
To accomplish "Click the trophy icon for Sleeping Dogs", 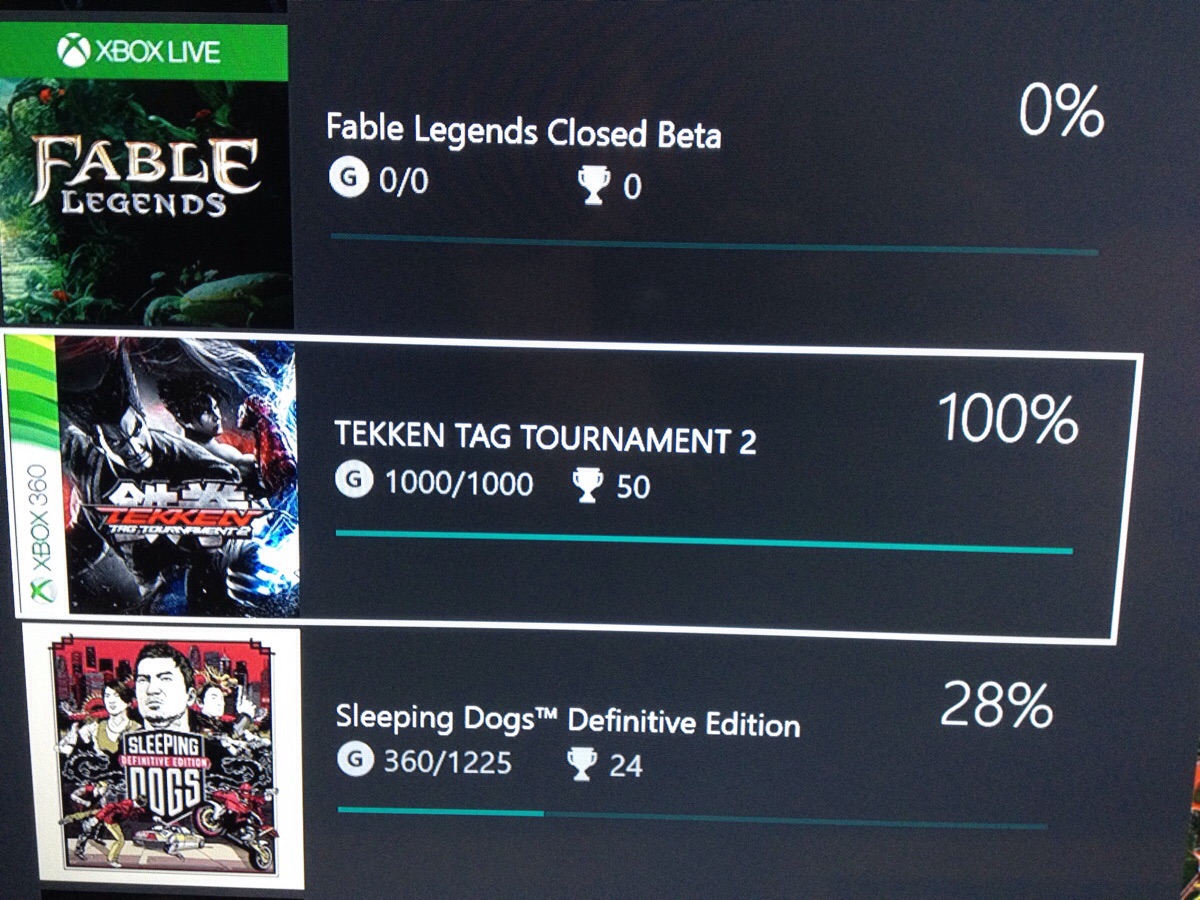I will [580, 765].
